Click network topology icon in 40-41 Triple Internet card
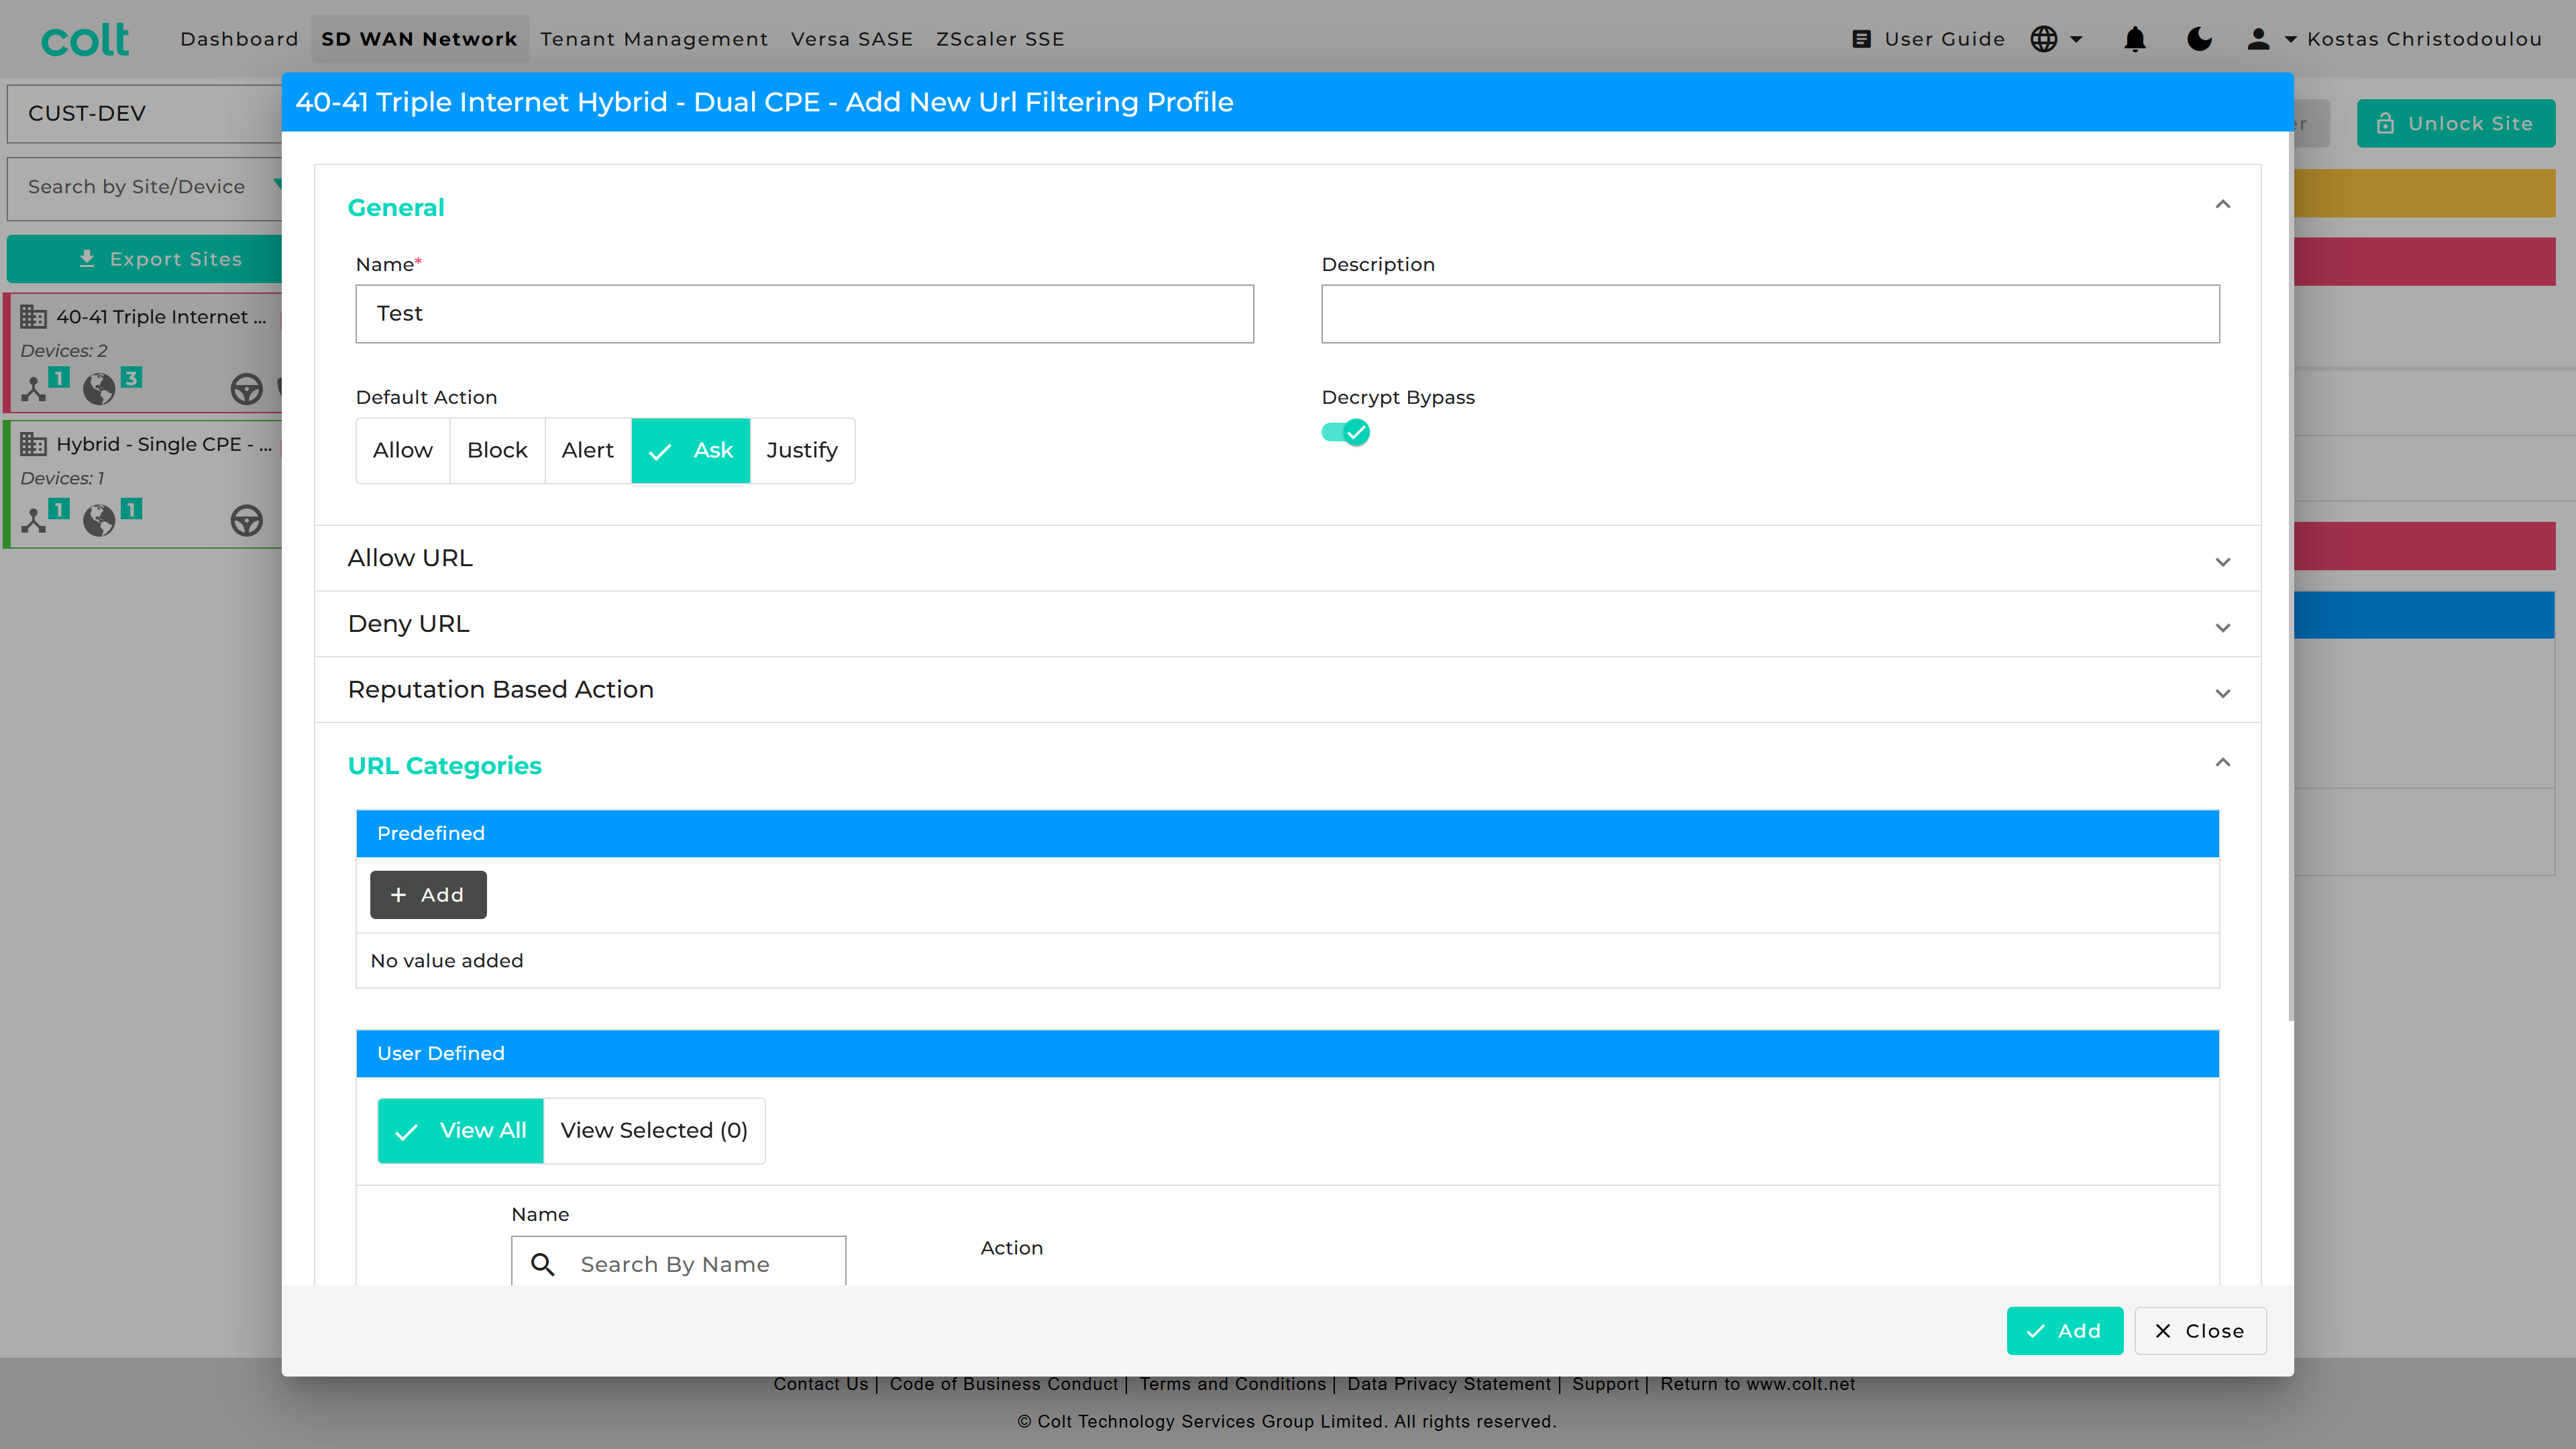 pyautogui.click(x=34, y=388)
